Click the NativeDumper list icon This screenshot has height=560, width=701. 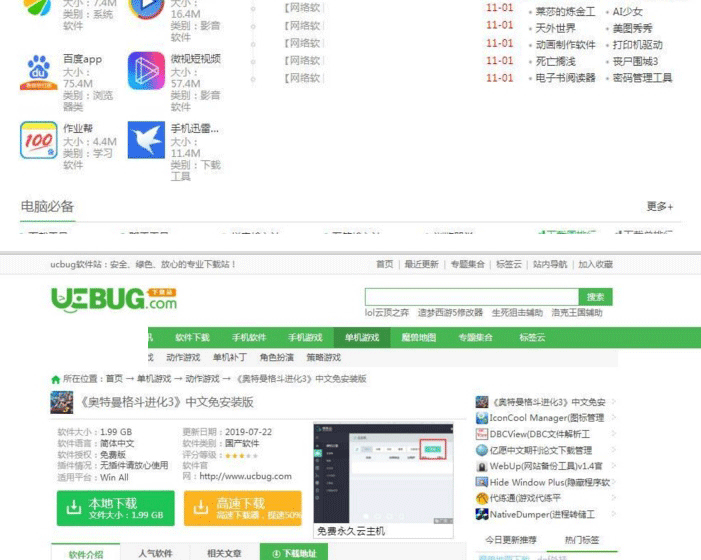481,514
